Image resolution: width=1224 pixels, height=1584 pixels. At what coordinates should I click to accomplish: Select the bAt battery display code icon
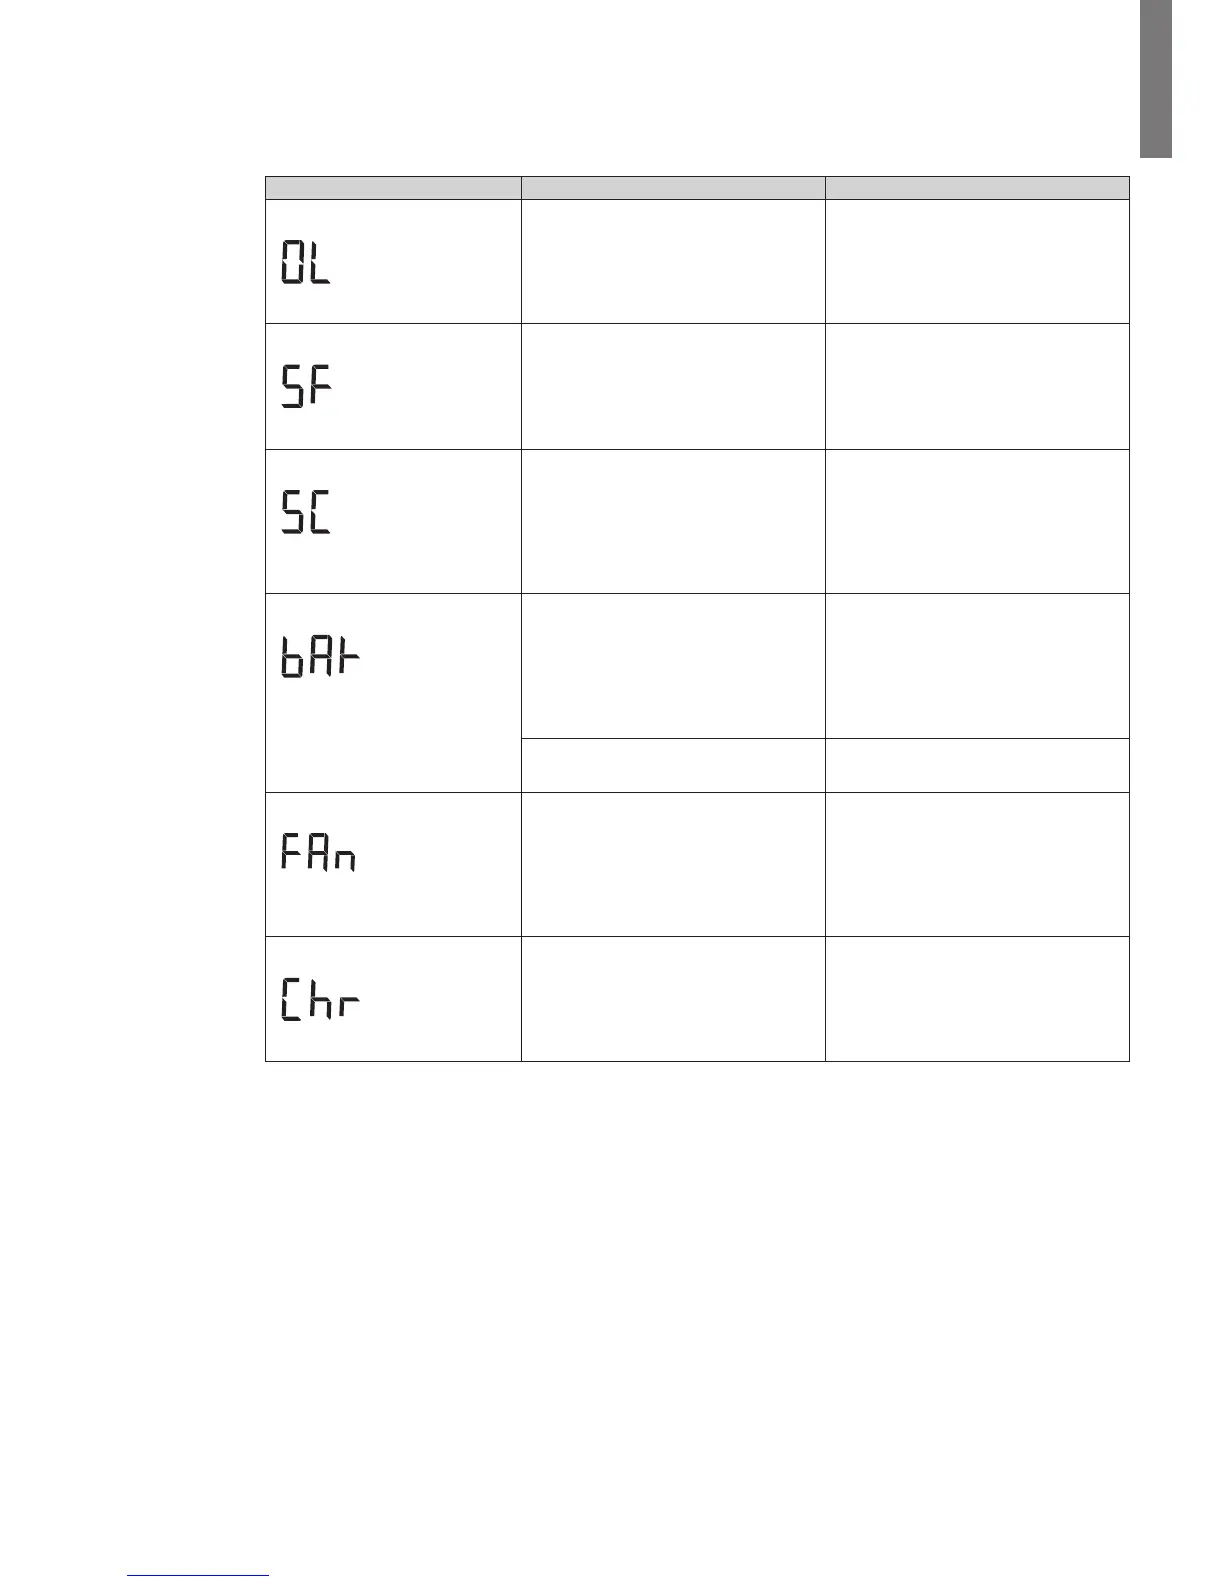pos(319,657)
